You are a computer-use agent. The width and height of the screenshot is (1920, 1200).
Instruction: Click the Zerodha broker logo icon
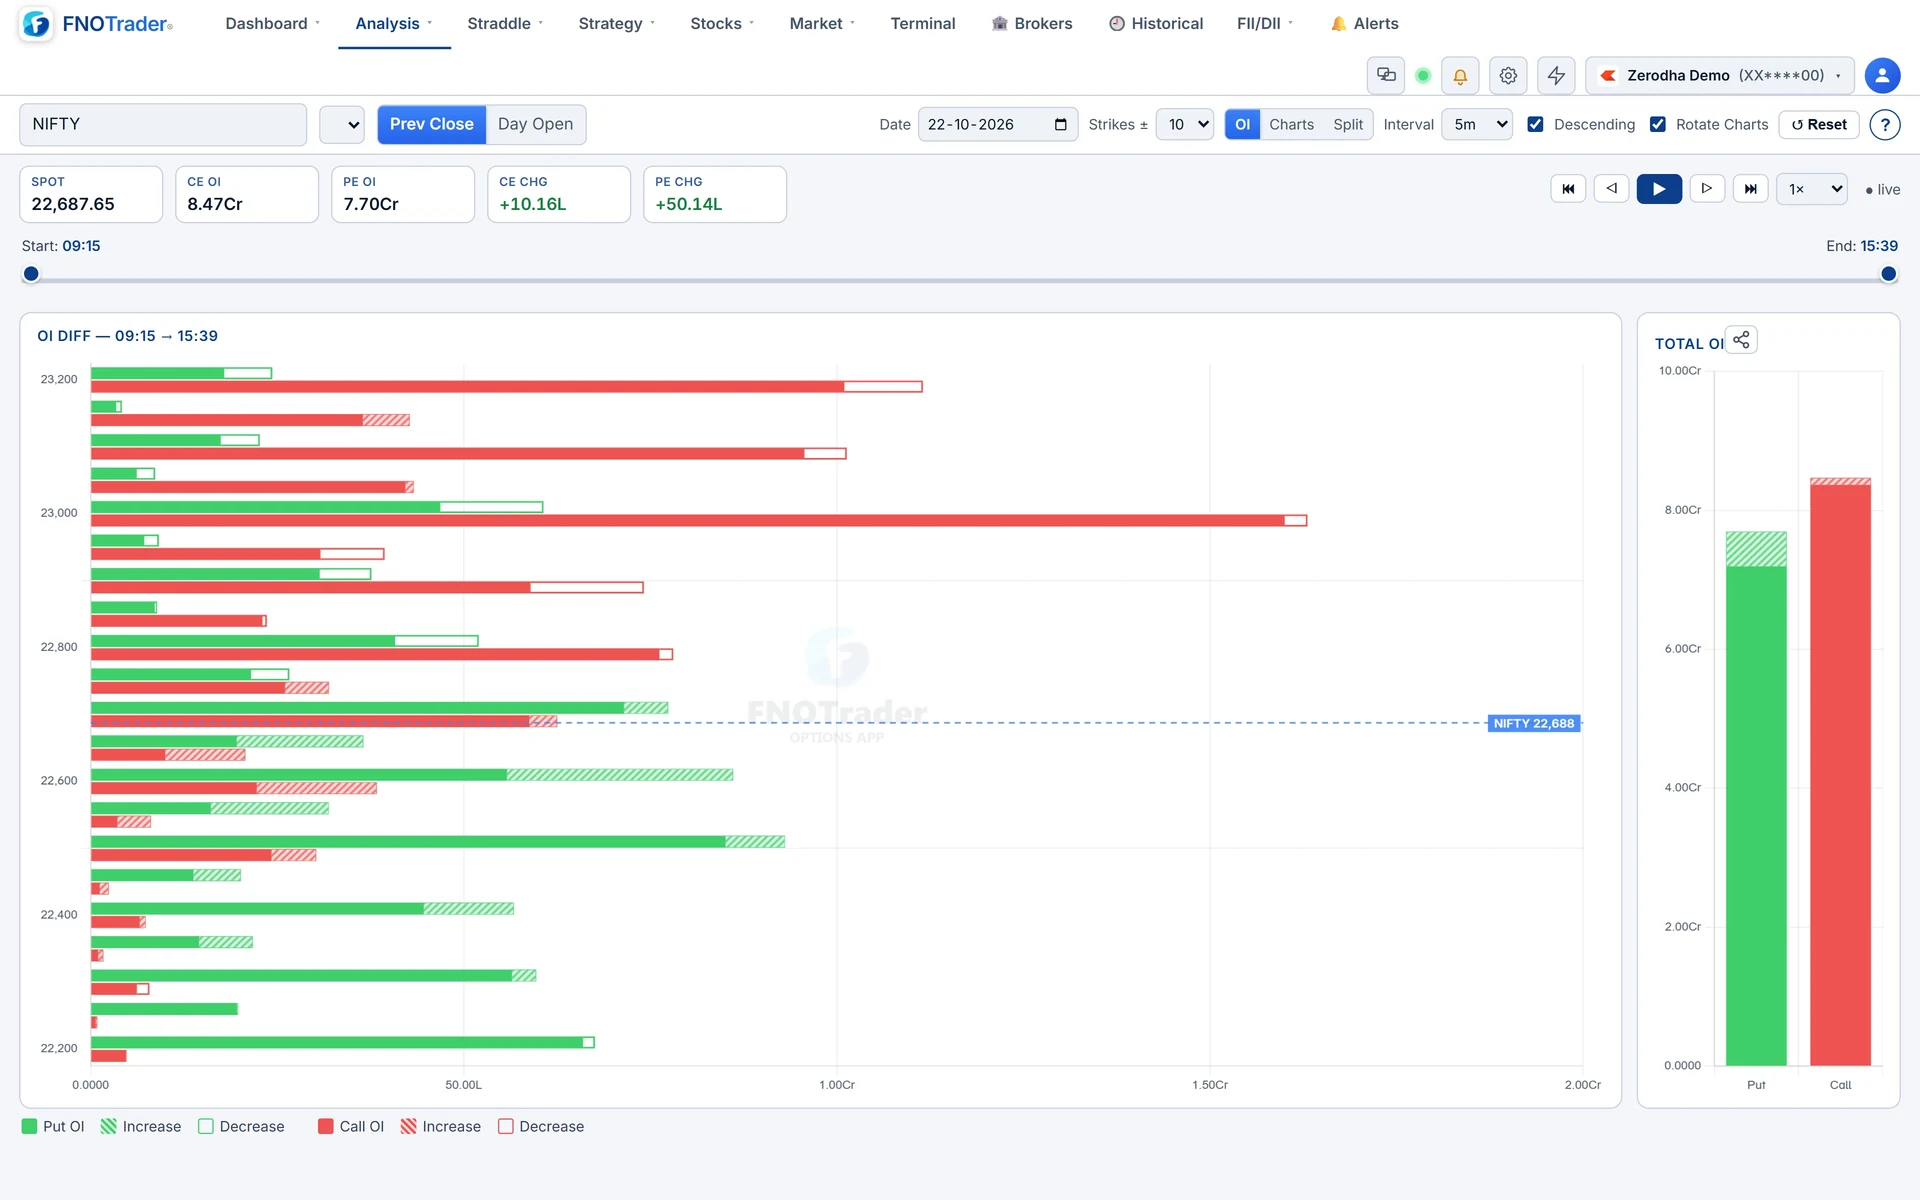(x=1608, y=75)
